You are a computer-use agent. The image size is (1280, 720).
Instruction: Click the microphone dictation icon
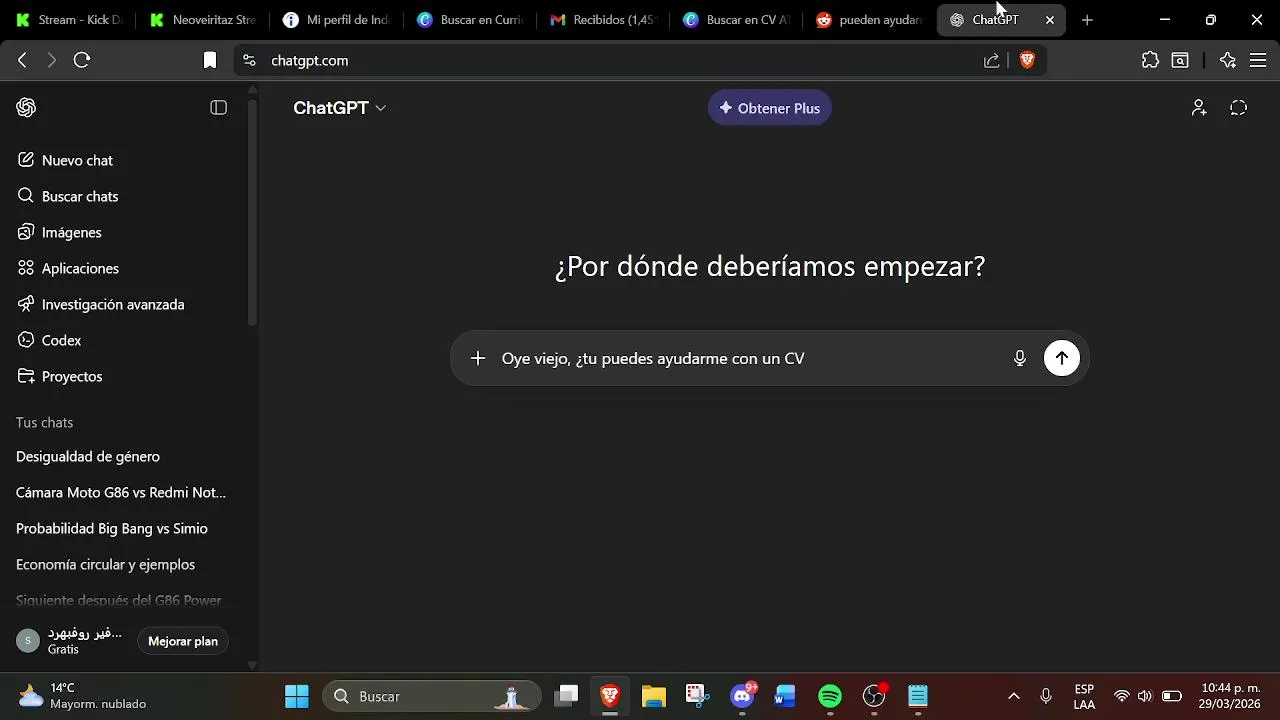1020,358
